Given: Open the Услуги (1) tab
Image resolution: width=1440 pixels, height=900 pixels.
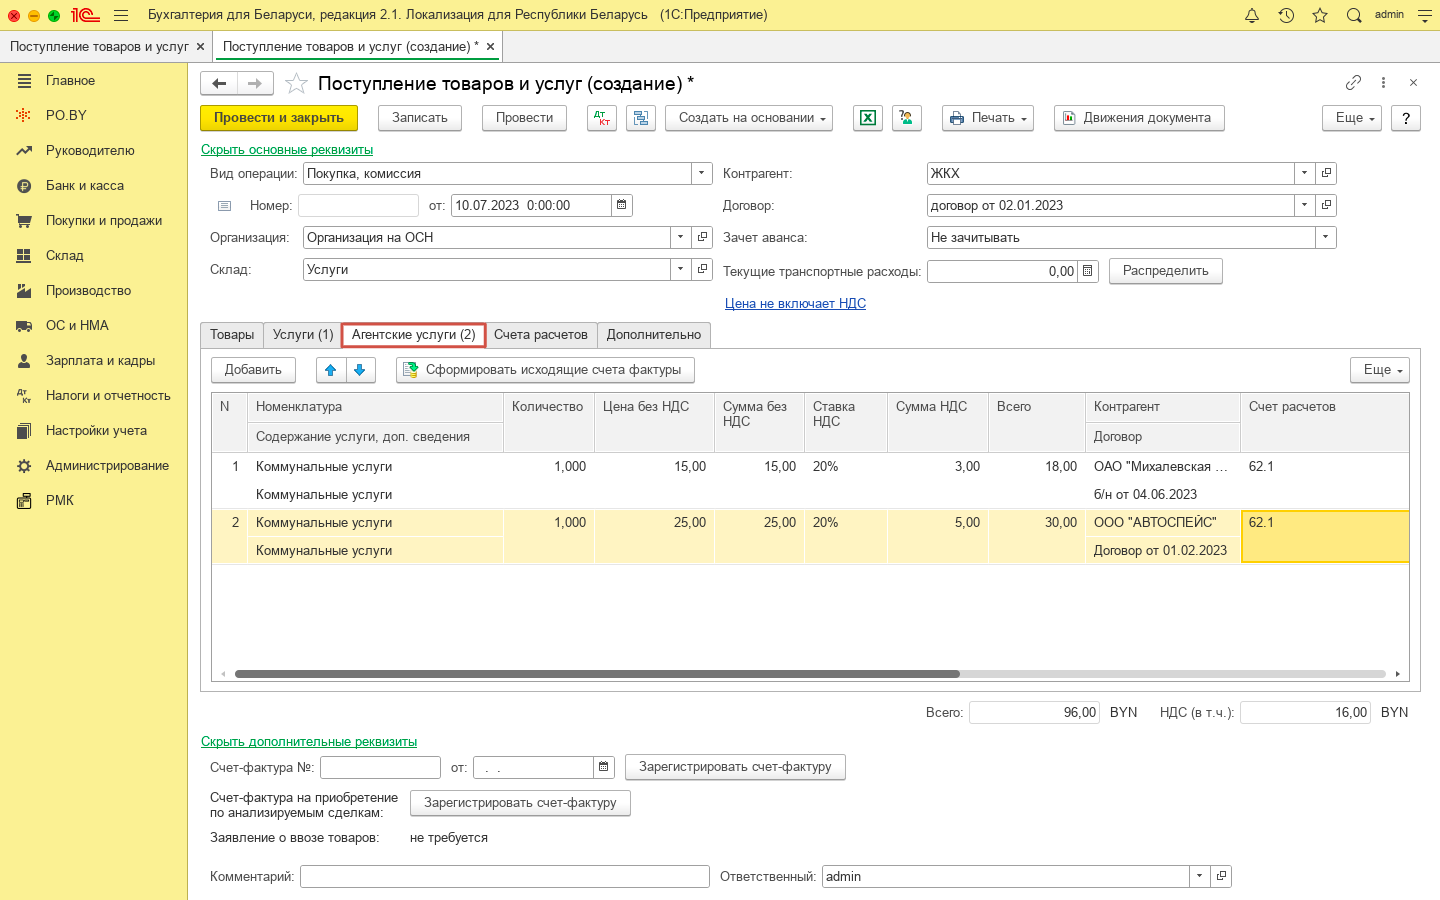Looking at the screenshot, I should 303,335.
